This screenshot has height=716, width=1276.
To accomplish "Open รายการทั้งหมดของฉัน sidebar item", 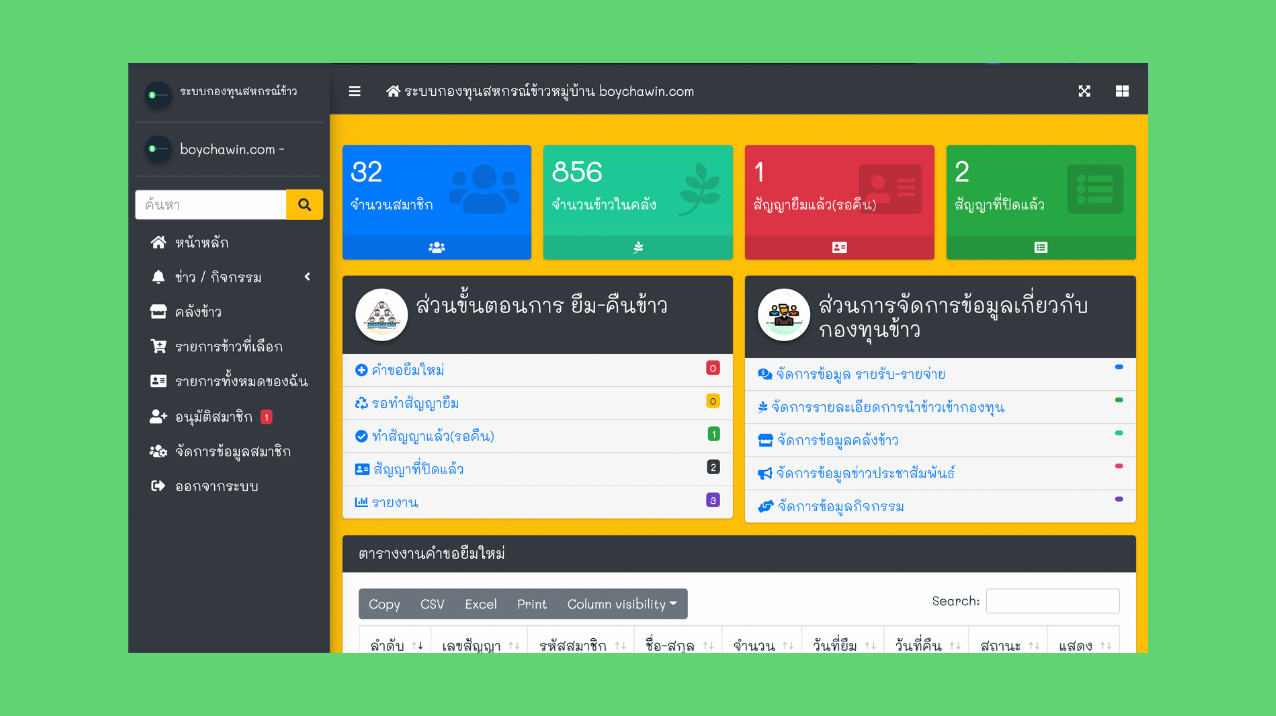I will [x=229, y=381].
